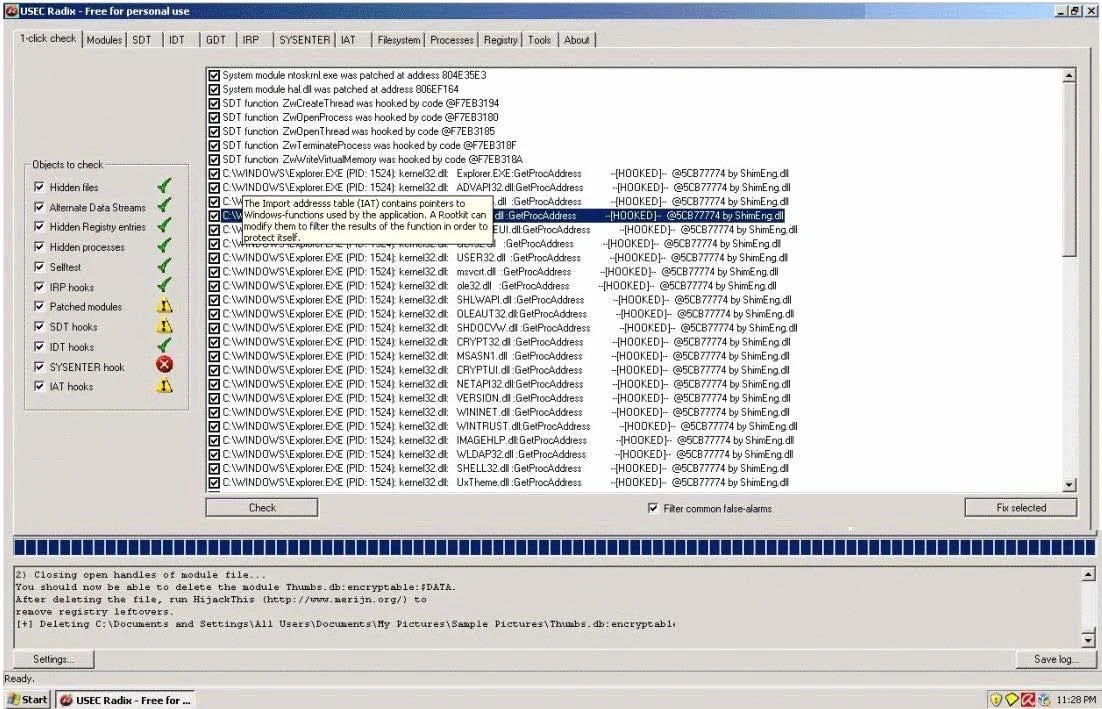Open the Windows Start menu
This screenshot has height=709, width=1102.
point(27,699)
